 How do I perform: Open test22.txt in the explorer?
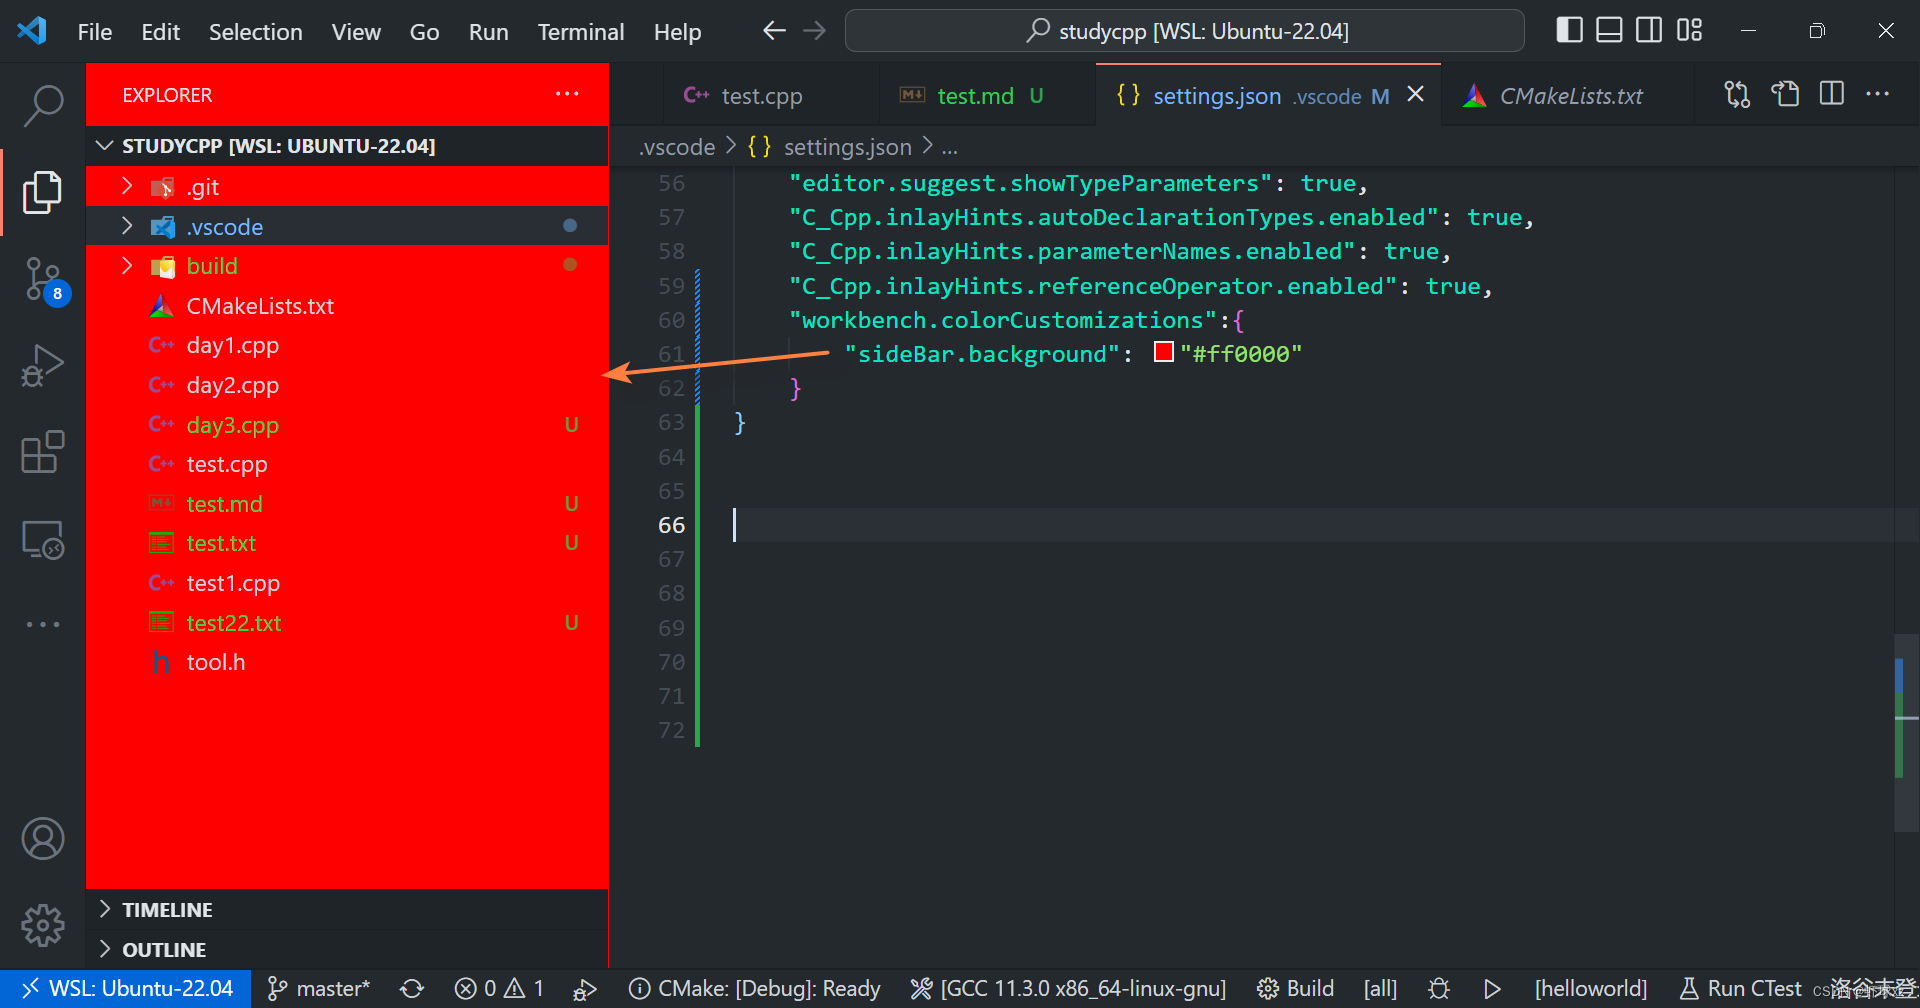(x=347, y=623)
